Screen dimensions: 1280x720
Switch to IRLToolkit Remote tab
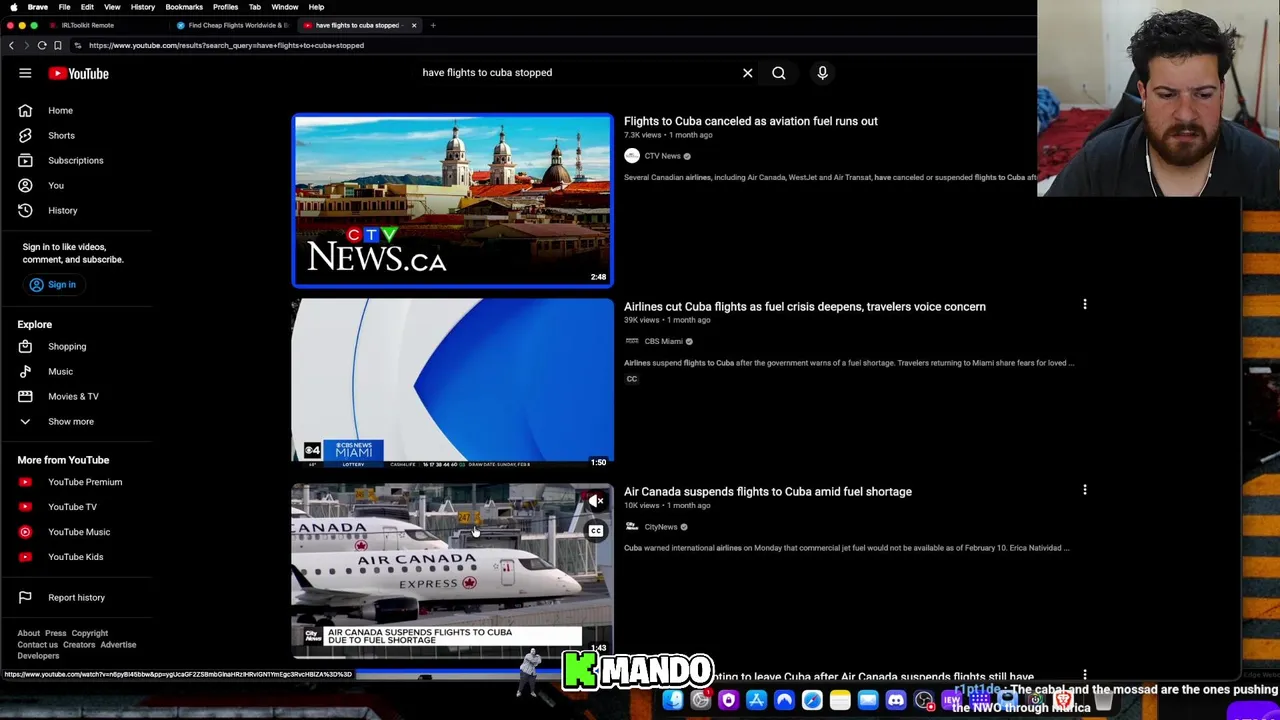88,25
